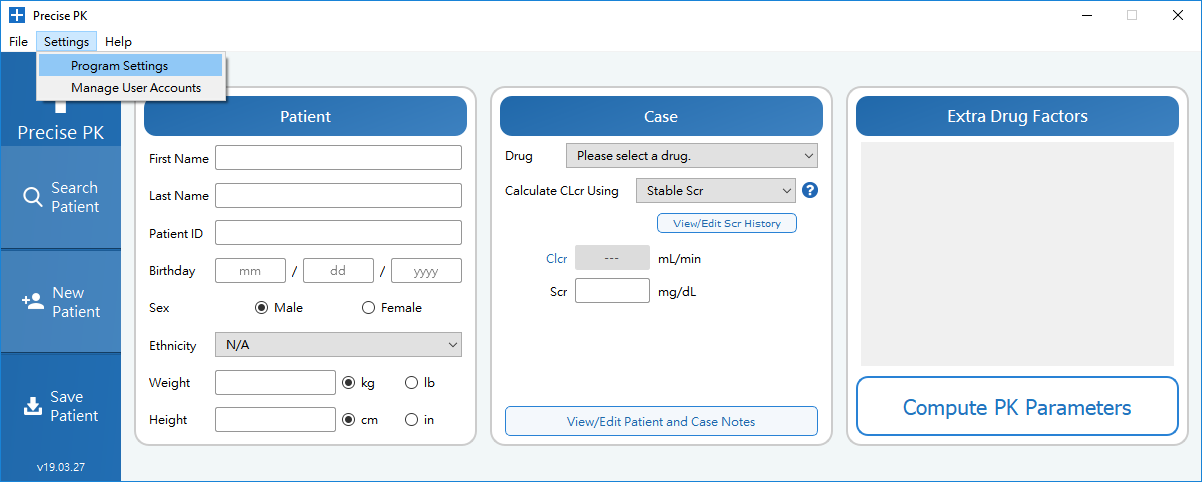Click the Save Patient download icon
The height and width of the screenshot is (482, 1202).
click(x=32, y=406)
